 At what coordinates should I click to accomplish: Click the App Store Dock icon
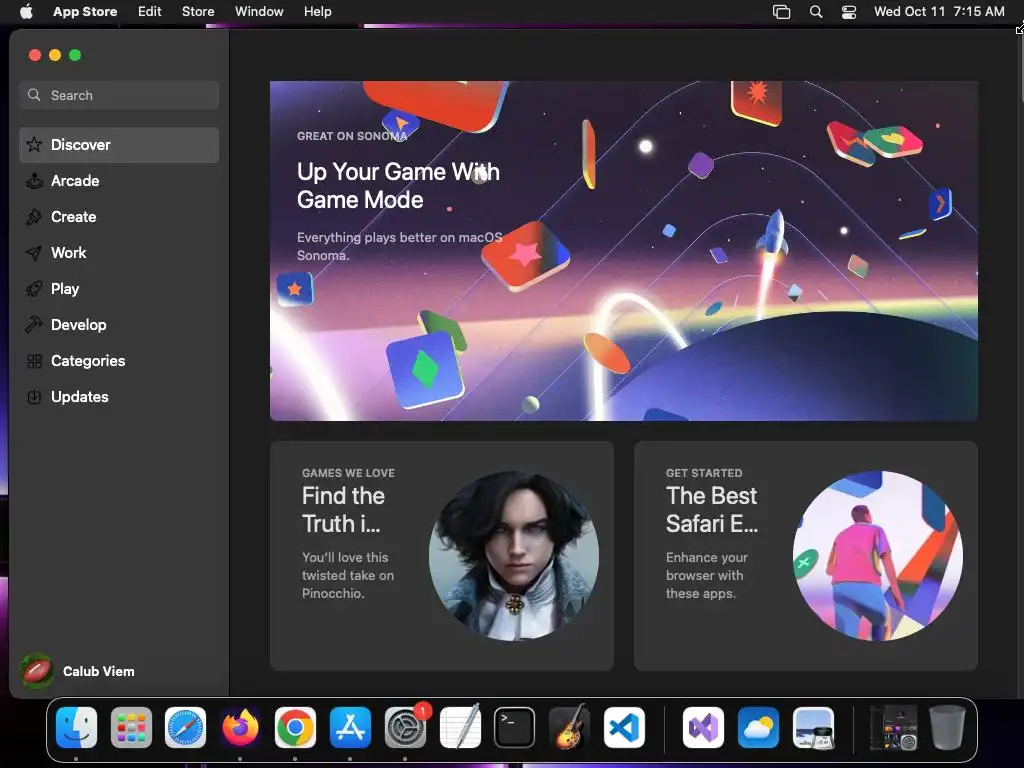350,728
